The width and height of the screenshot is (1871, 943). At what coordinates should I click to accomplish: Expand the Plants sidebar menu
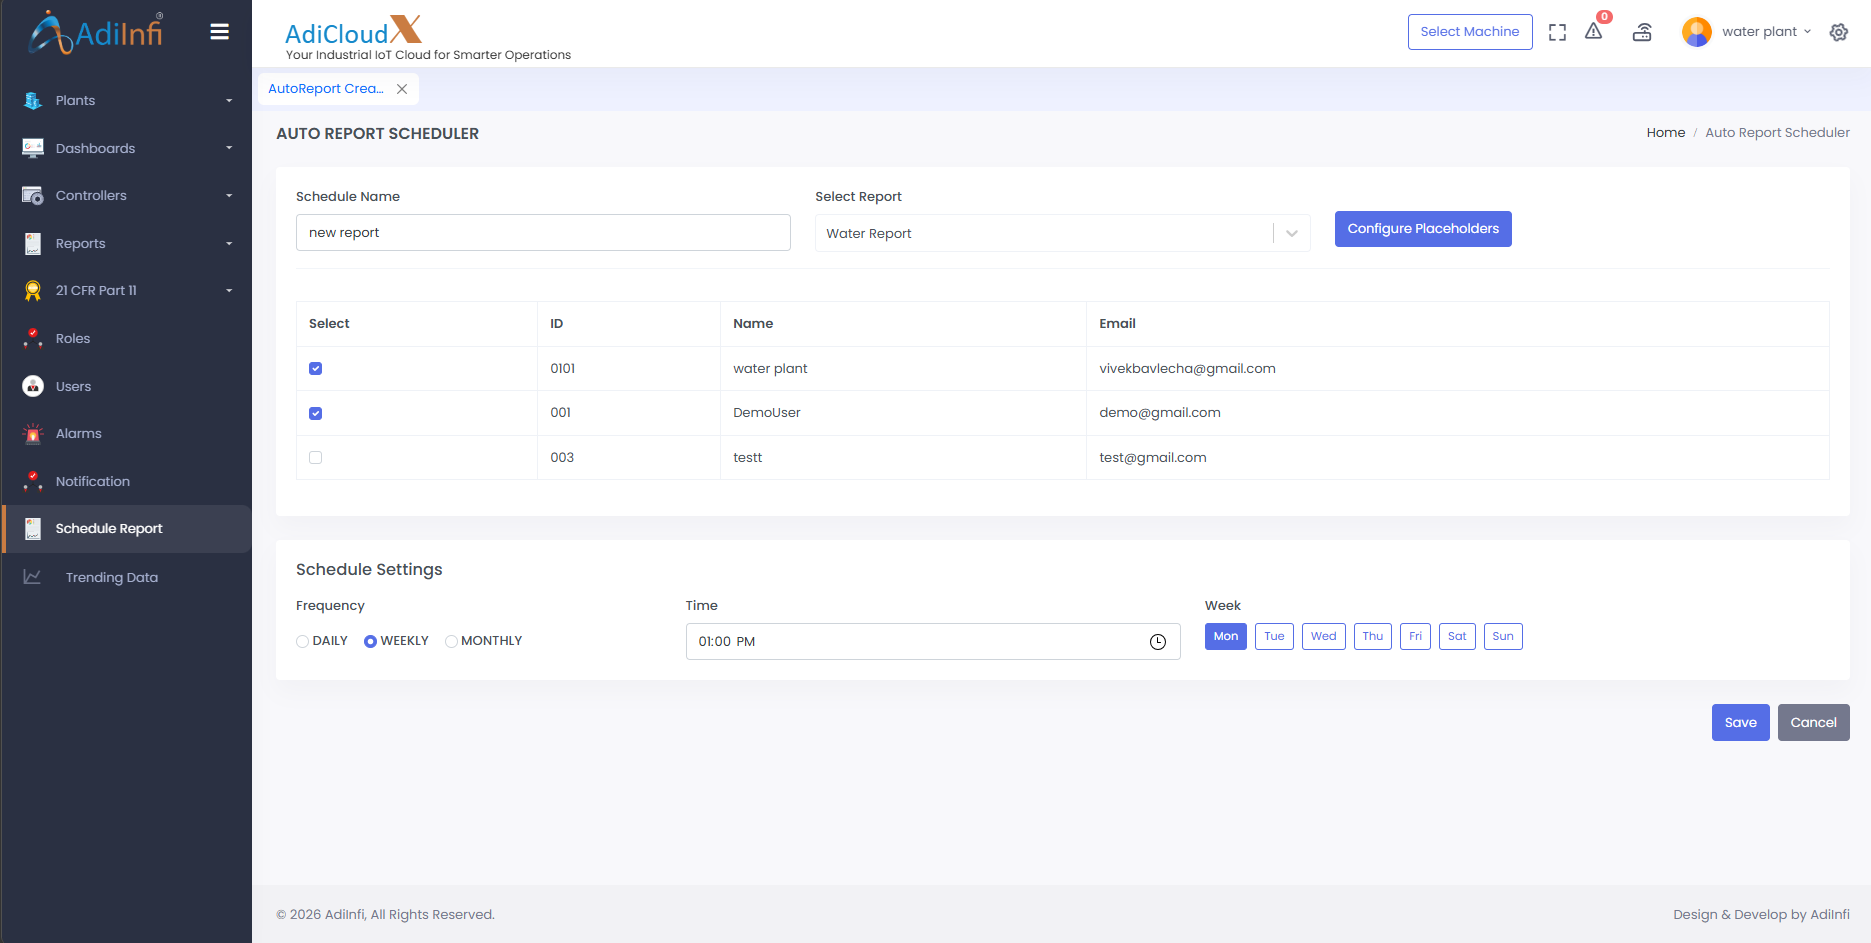[x=126, y=101]
